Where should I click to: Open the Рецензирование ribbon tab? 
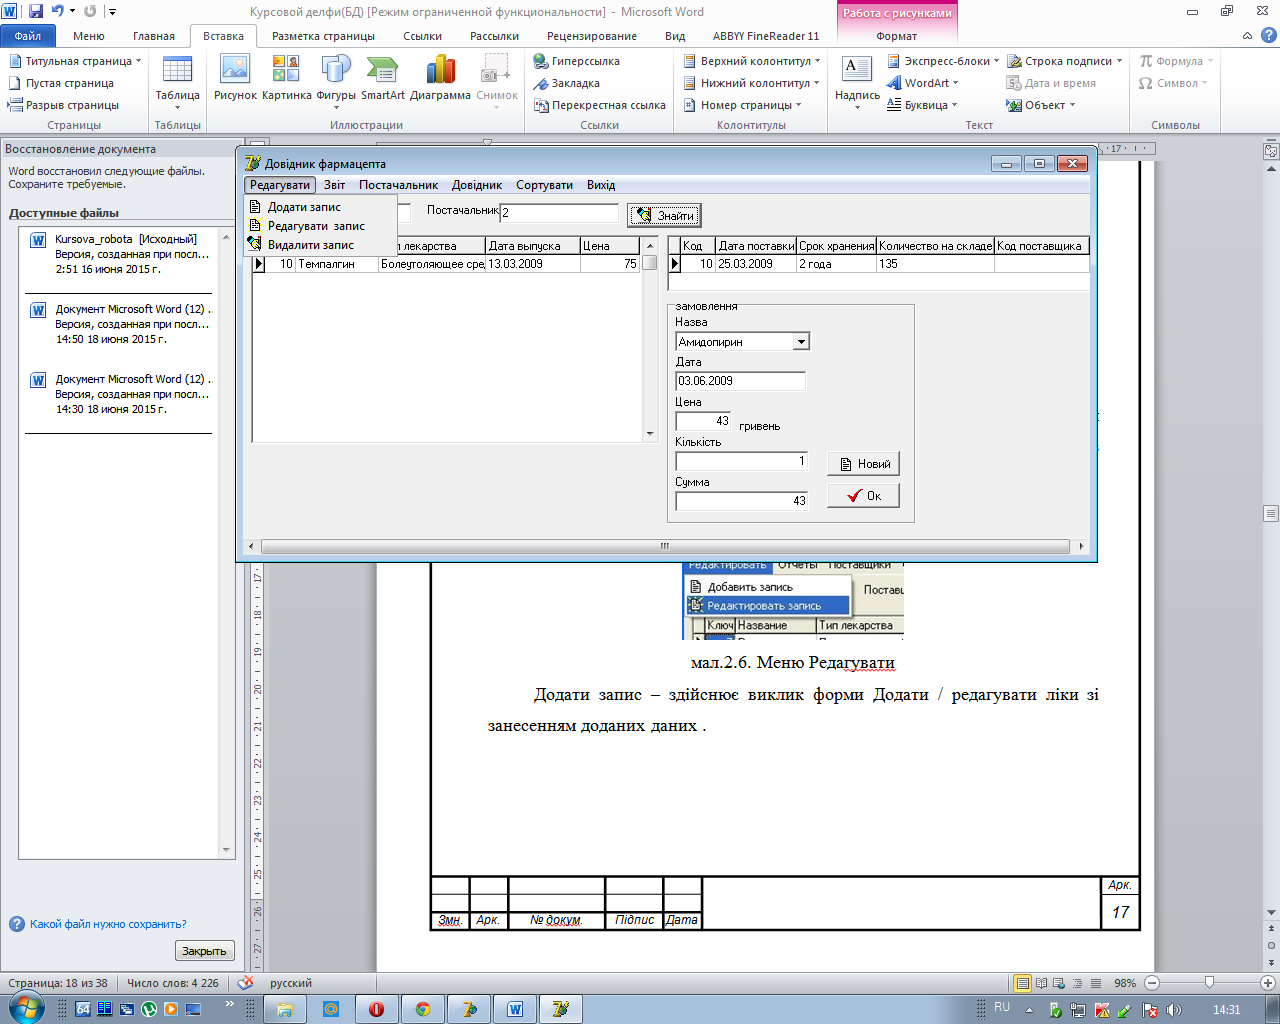click(x=592, y=36)
